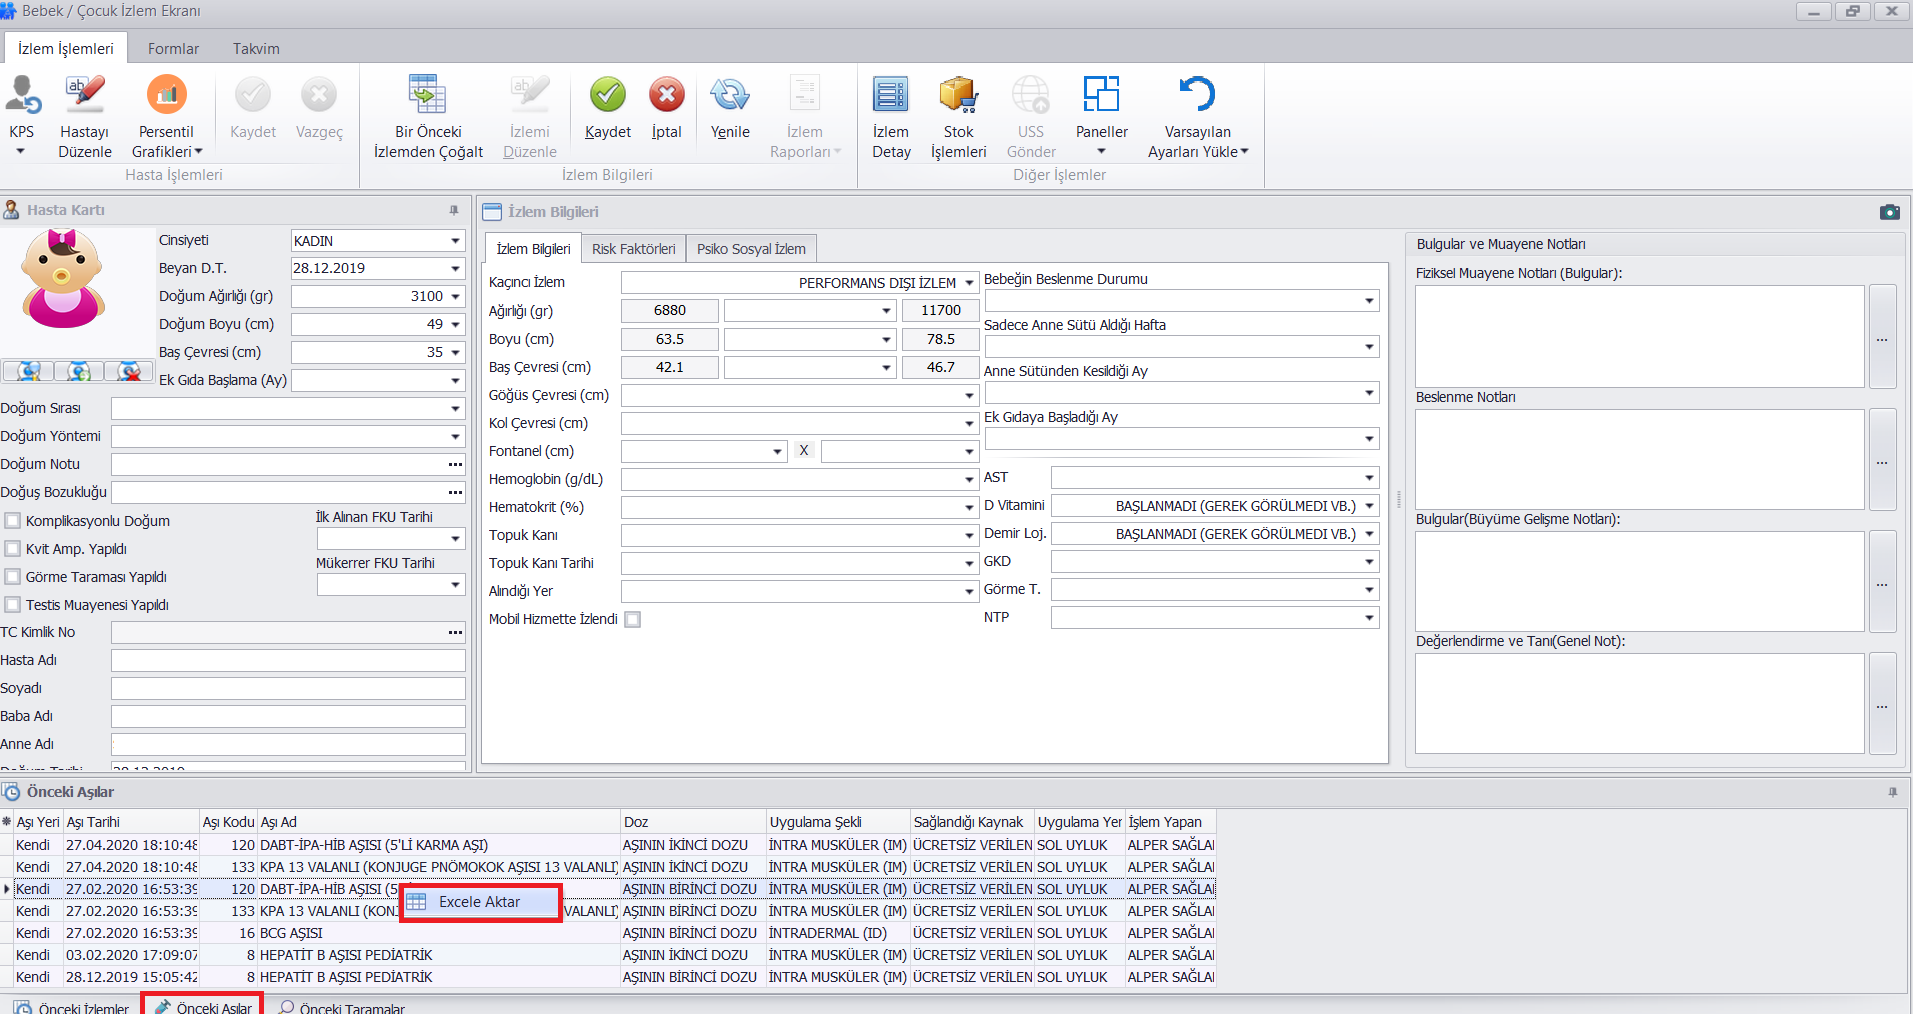This screenshot has width=1914, height=1014.
Task: Click the red İptal cancel icon
Action: click(666, 96)
